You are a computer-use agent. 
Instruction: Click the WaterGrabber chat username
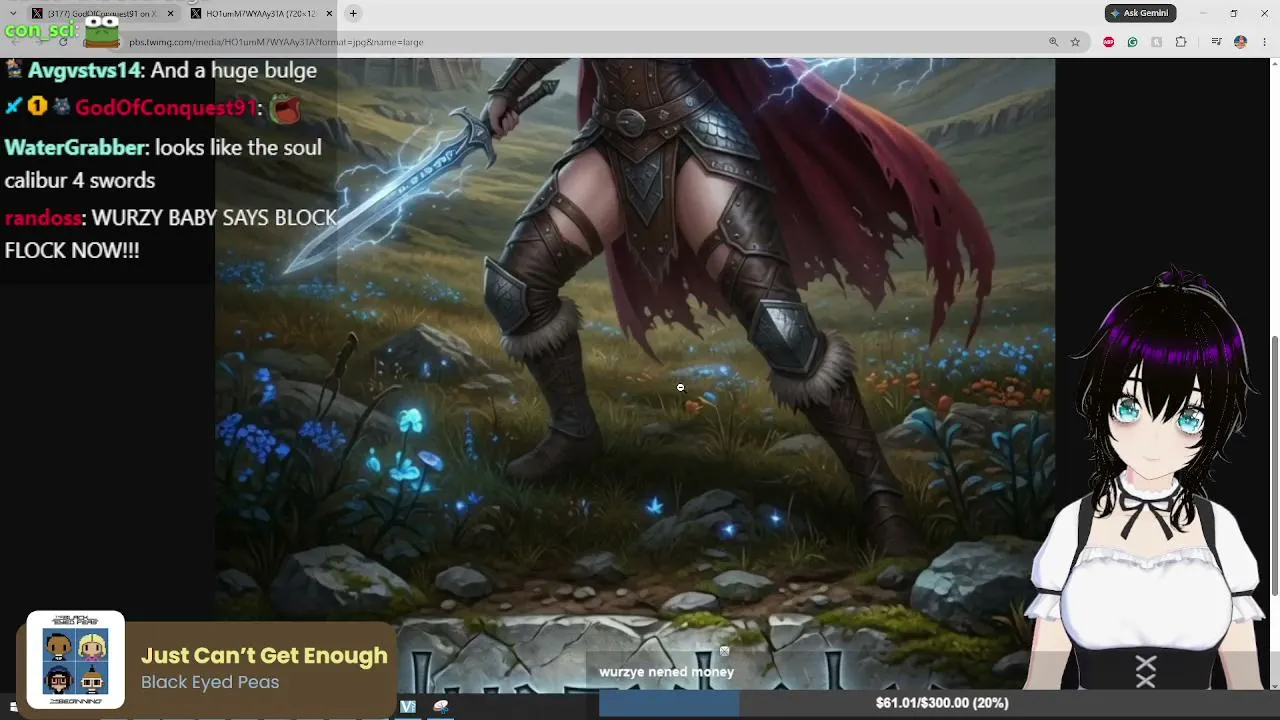(75, 148)
